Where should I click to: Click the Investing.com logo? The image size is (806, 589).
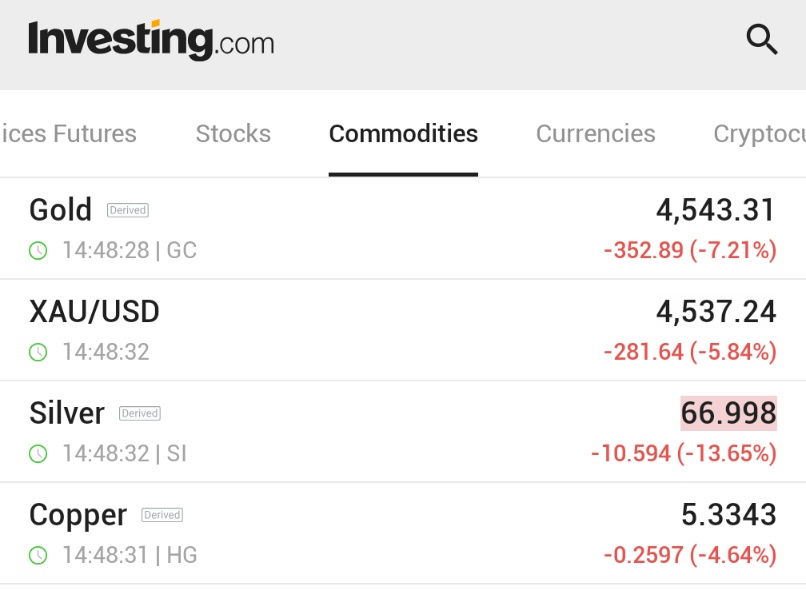coord(151,40)
